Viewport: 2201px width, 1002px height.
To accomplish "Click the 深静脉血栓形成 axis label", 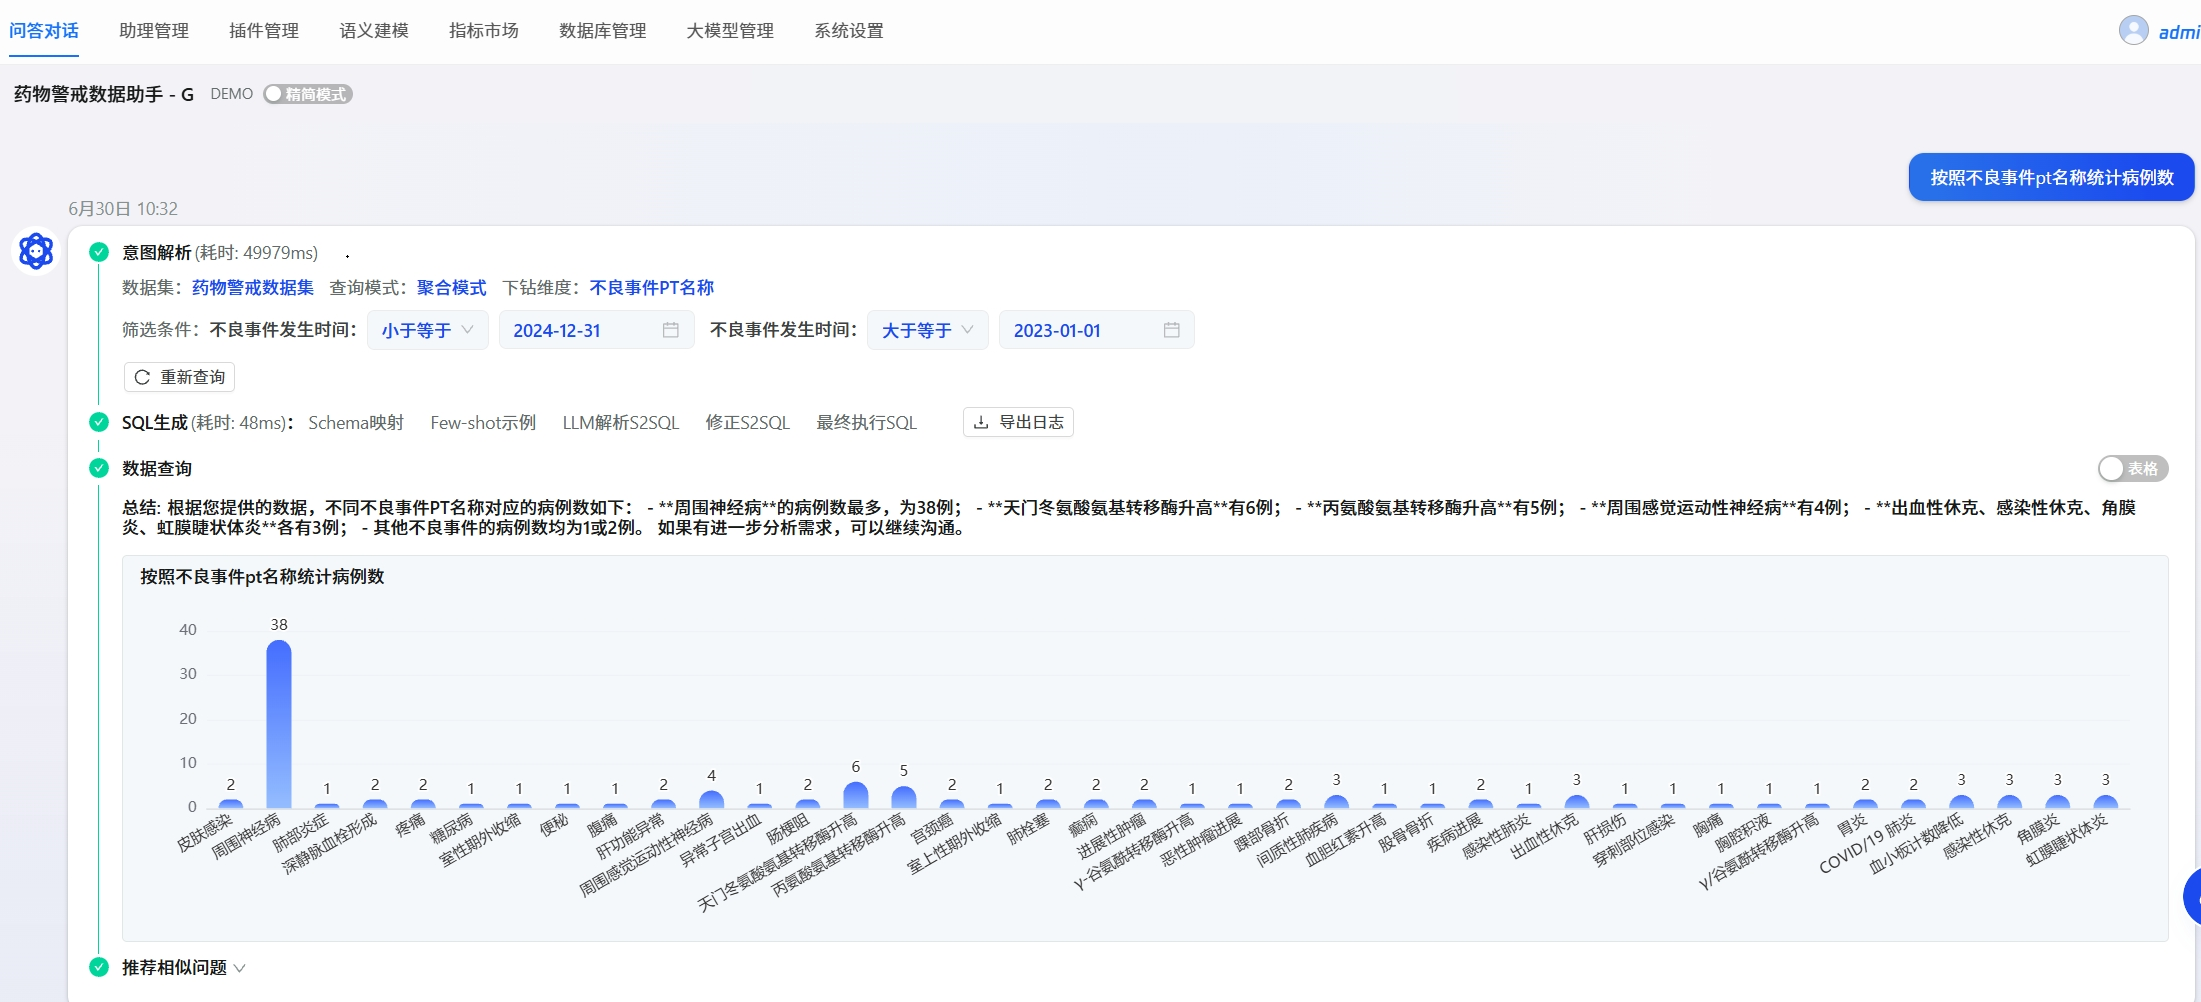I will (330, 844).
